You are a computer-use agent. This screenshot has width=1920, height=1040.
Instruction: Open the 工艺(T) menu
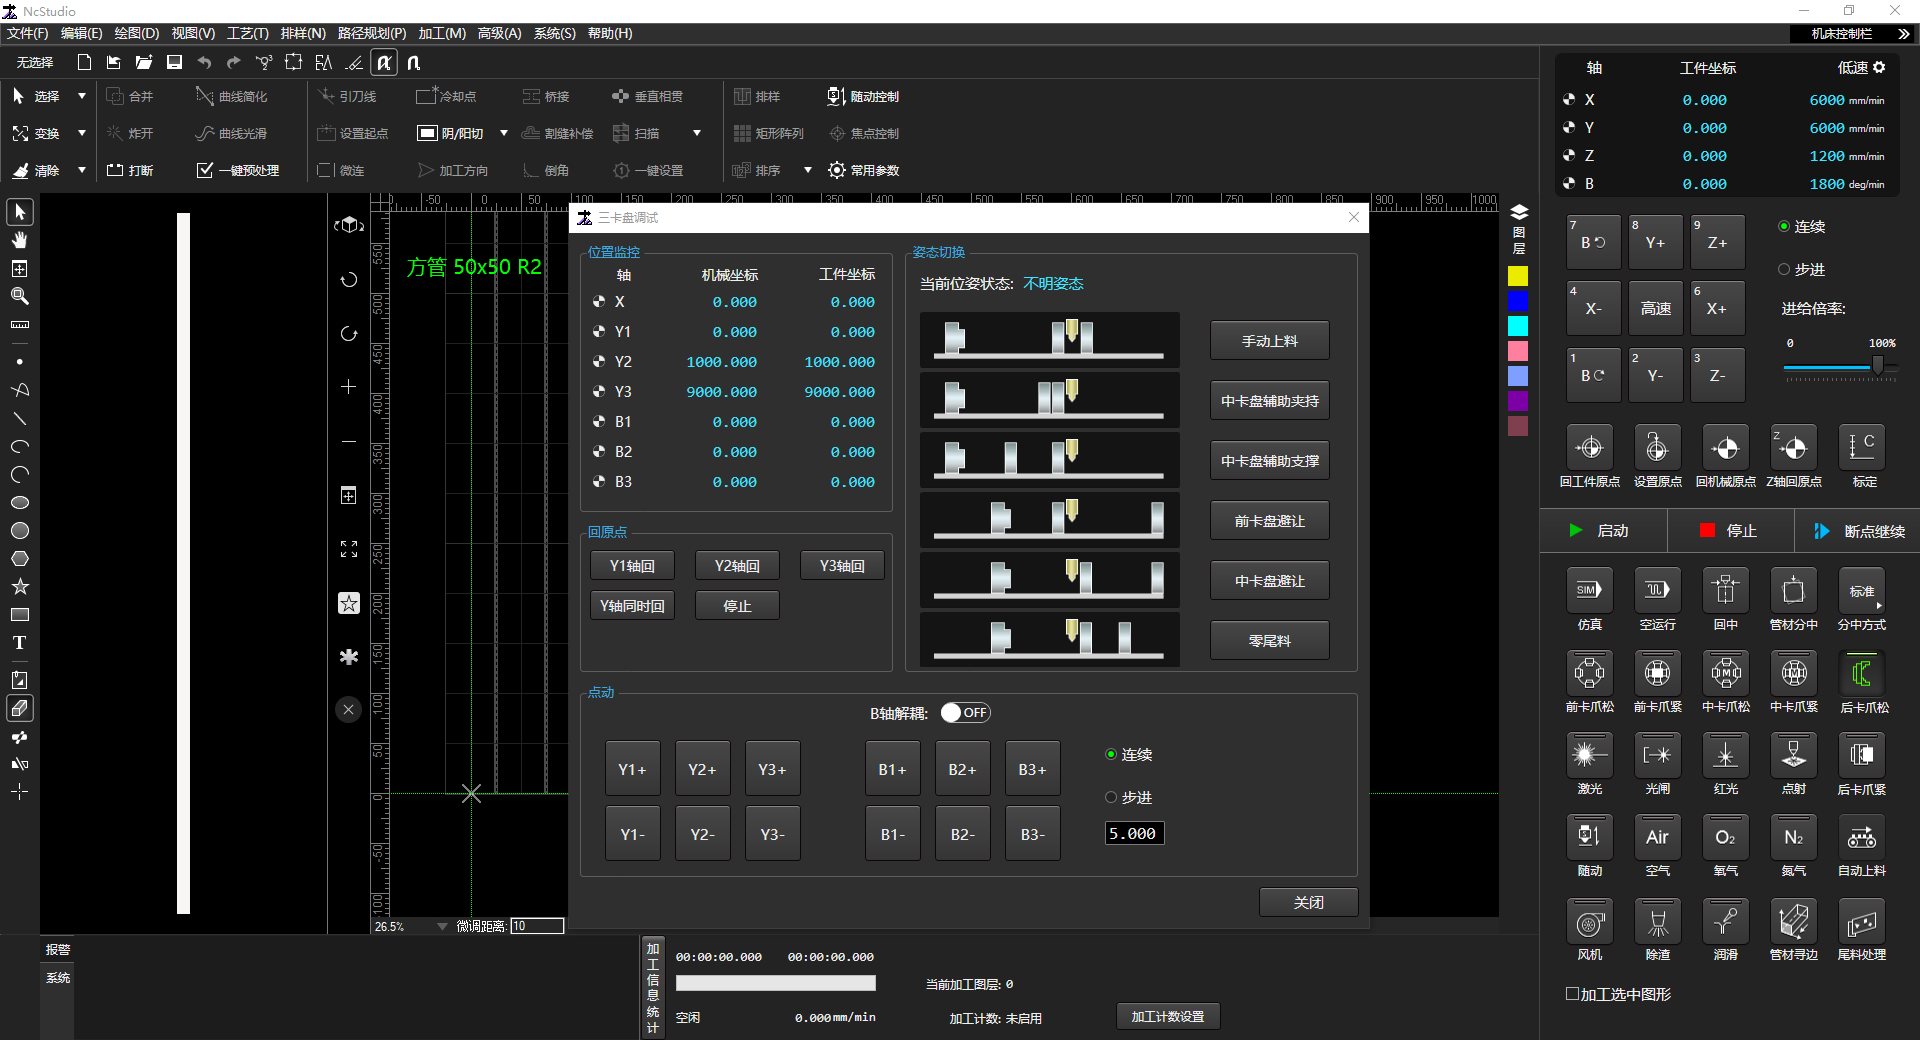[x=247, y=33]
